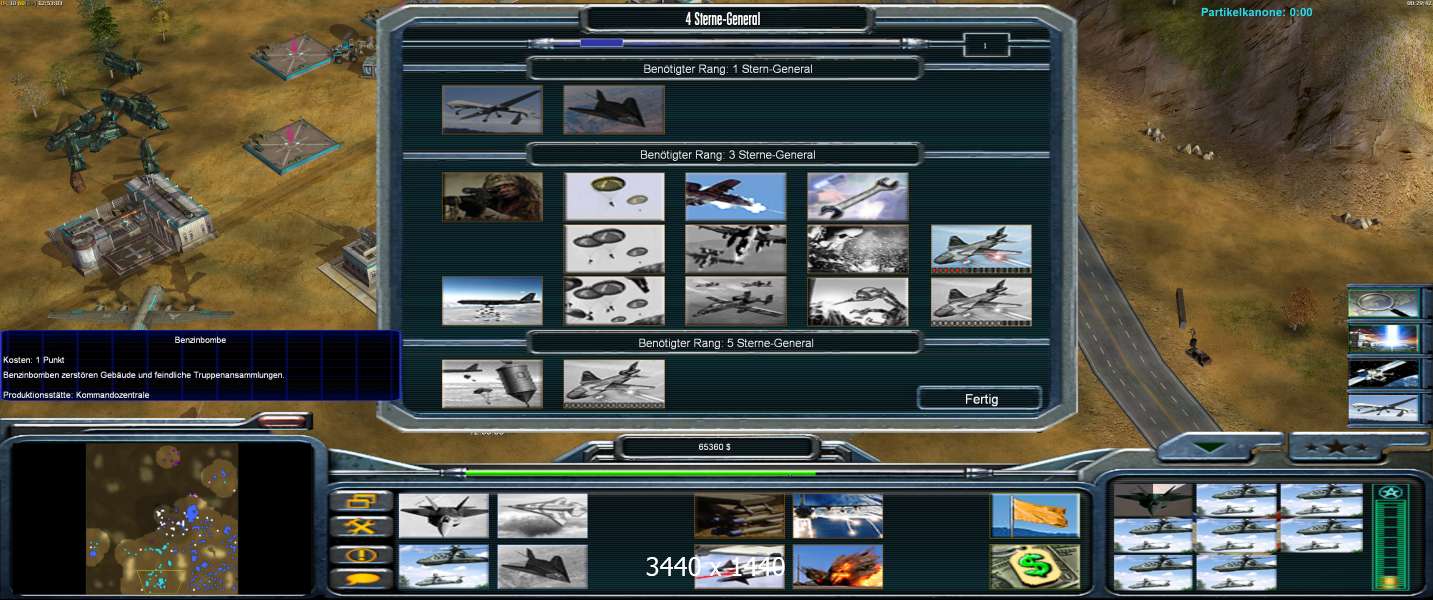The image size is (1433, 600).
Task: Click the general experience progress bar
Action: (x=726, y=43)
